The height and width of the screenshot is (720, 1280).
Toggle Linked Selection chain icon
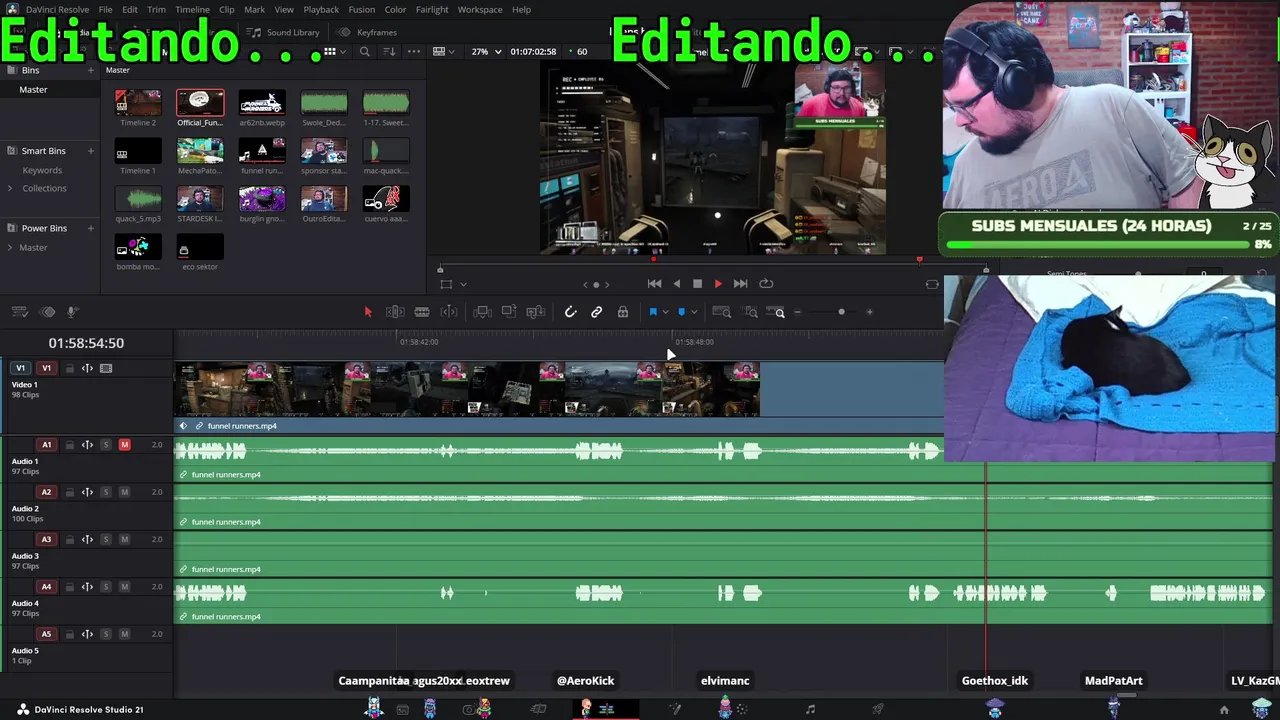tap(597, 312)
